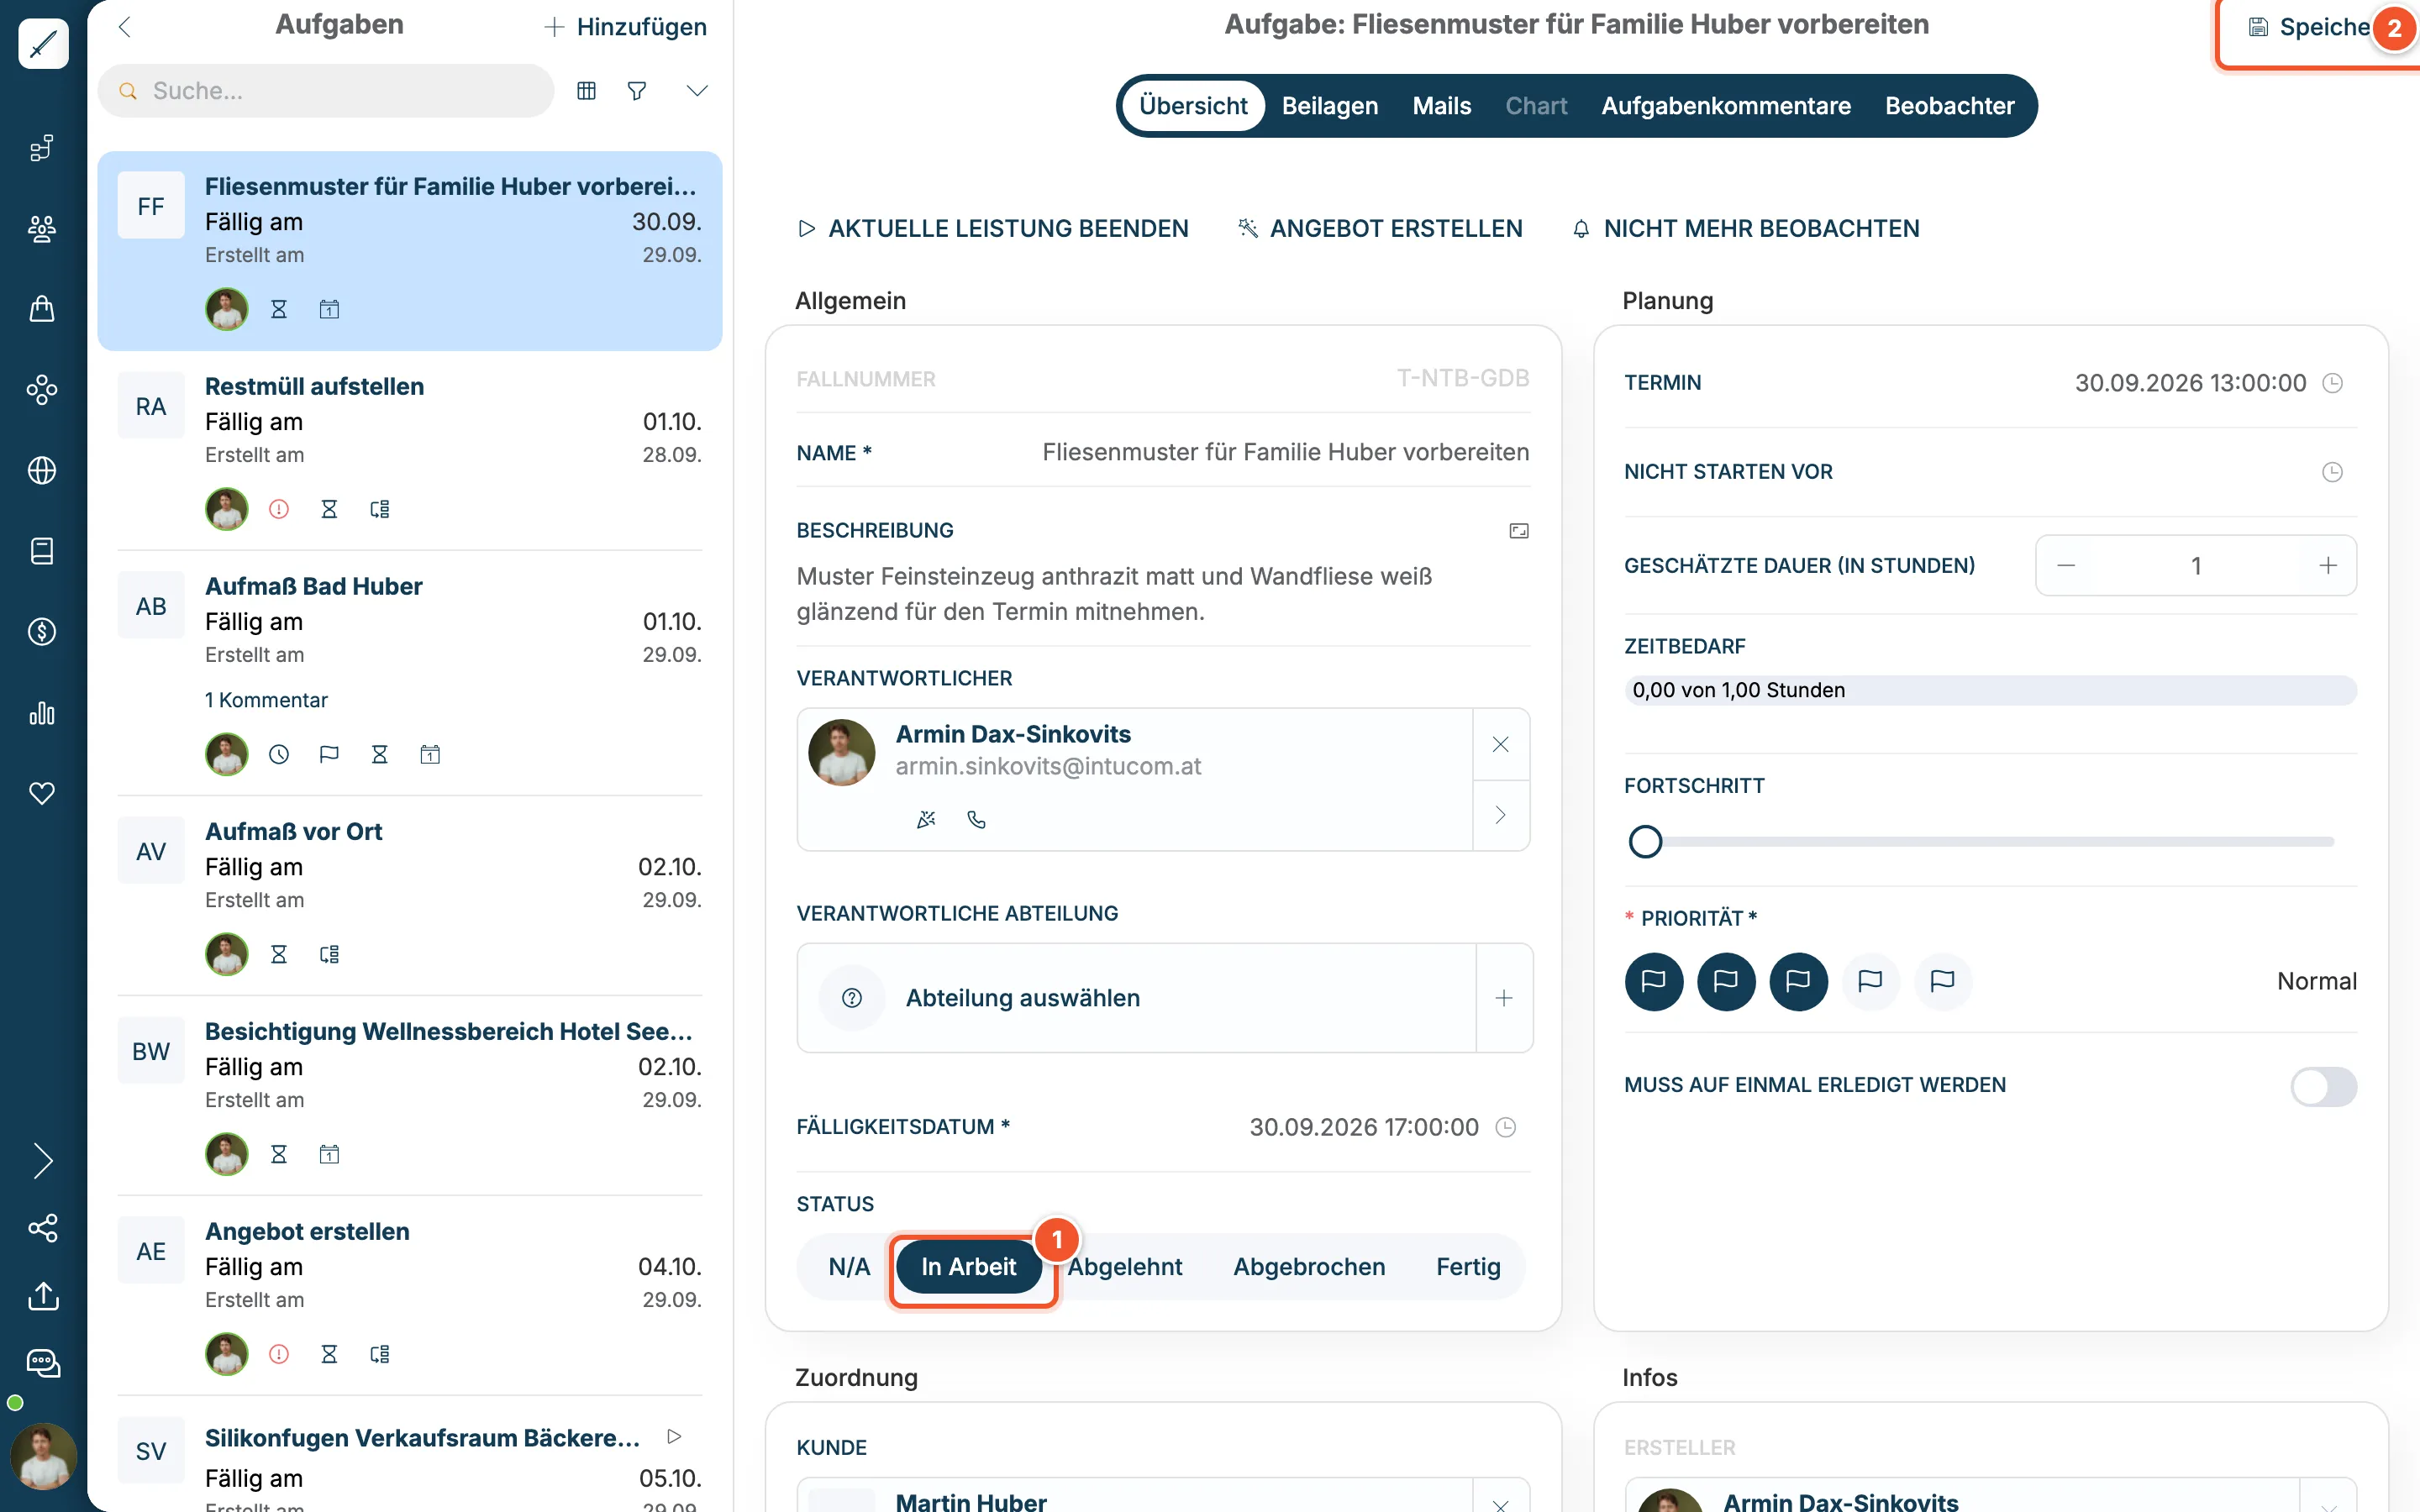Open the bar chart statistics sidebar icon
Screen dimensions: 2420x1512
tap(42, 713)
